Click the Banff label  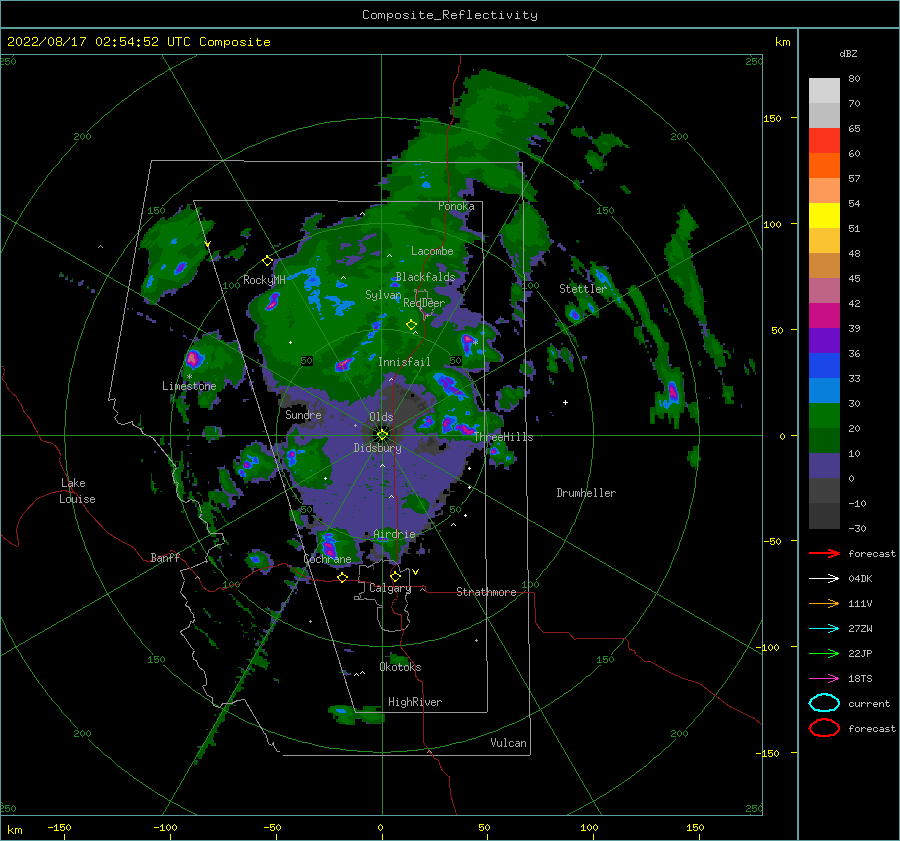tap(165, 557)
